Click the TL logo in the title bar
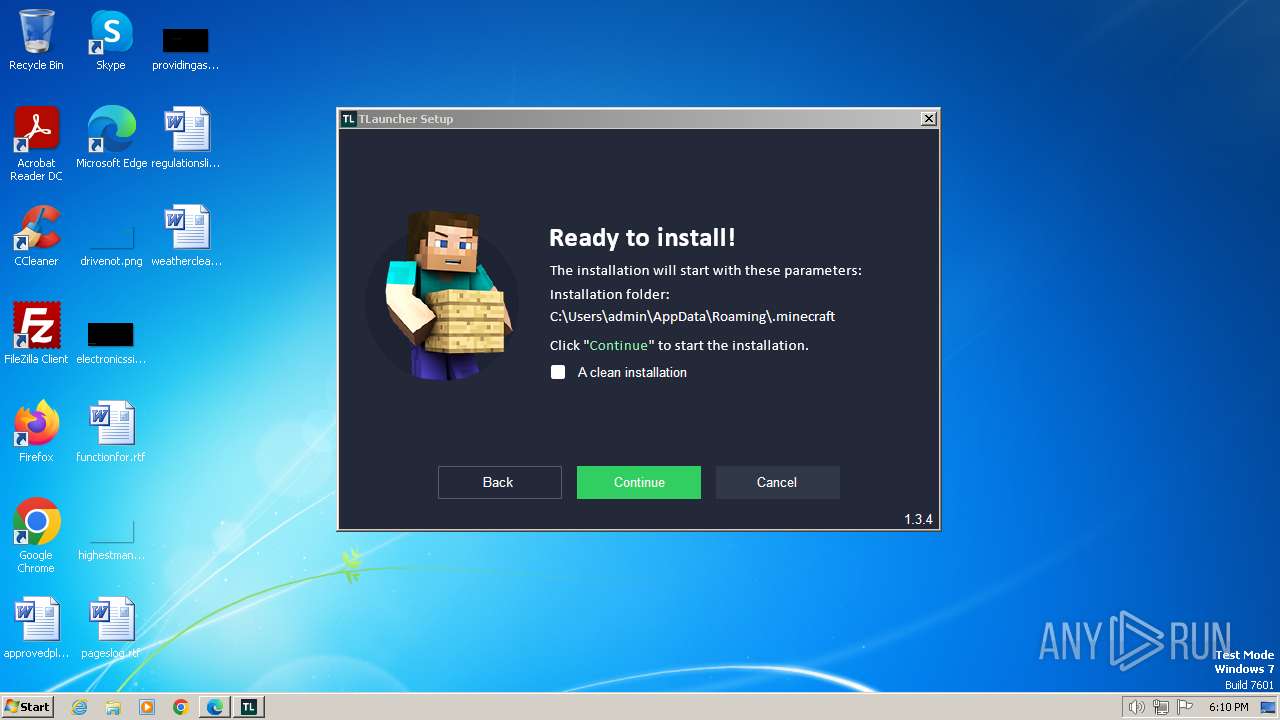 (x=348, y=119)
